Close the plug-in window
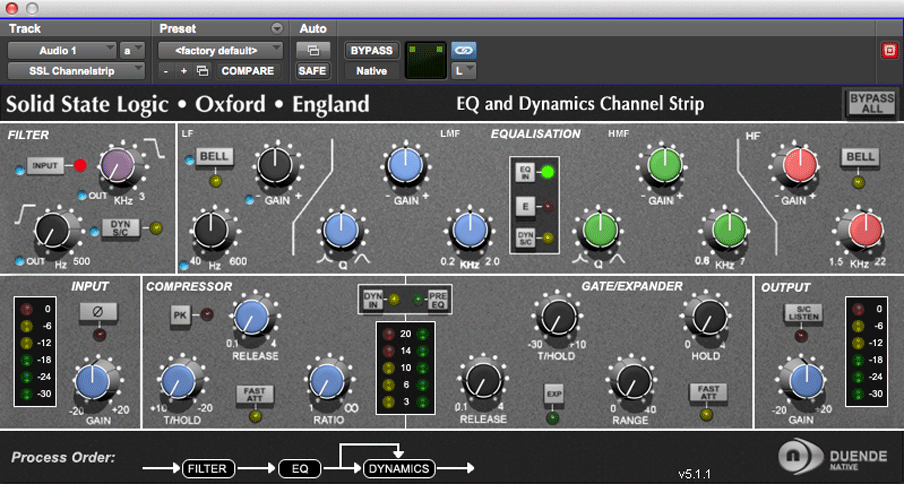 pyautogui.click(x=12, y=8)
